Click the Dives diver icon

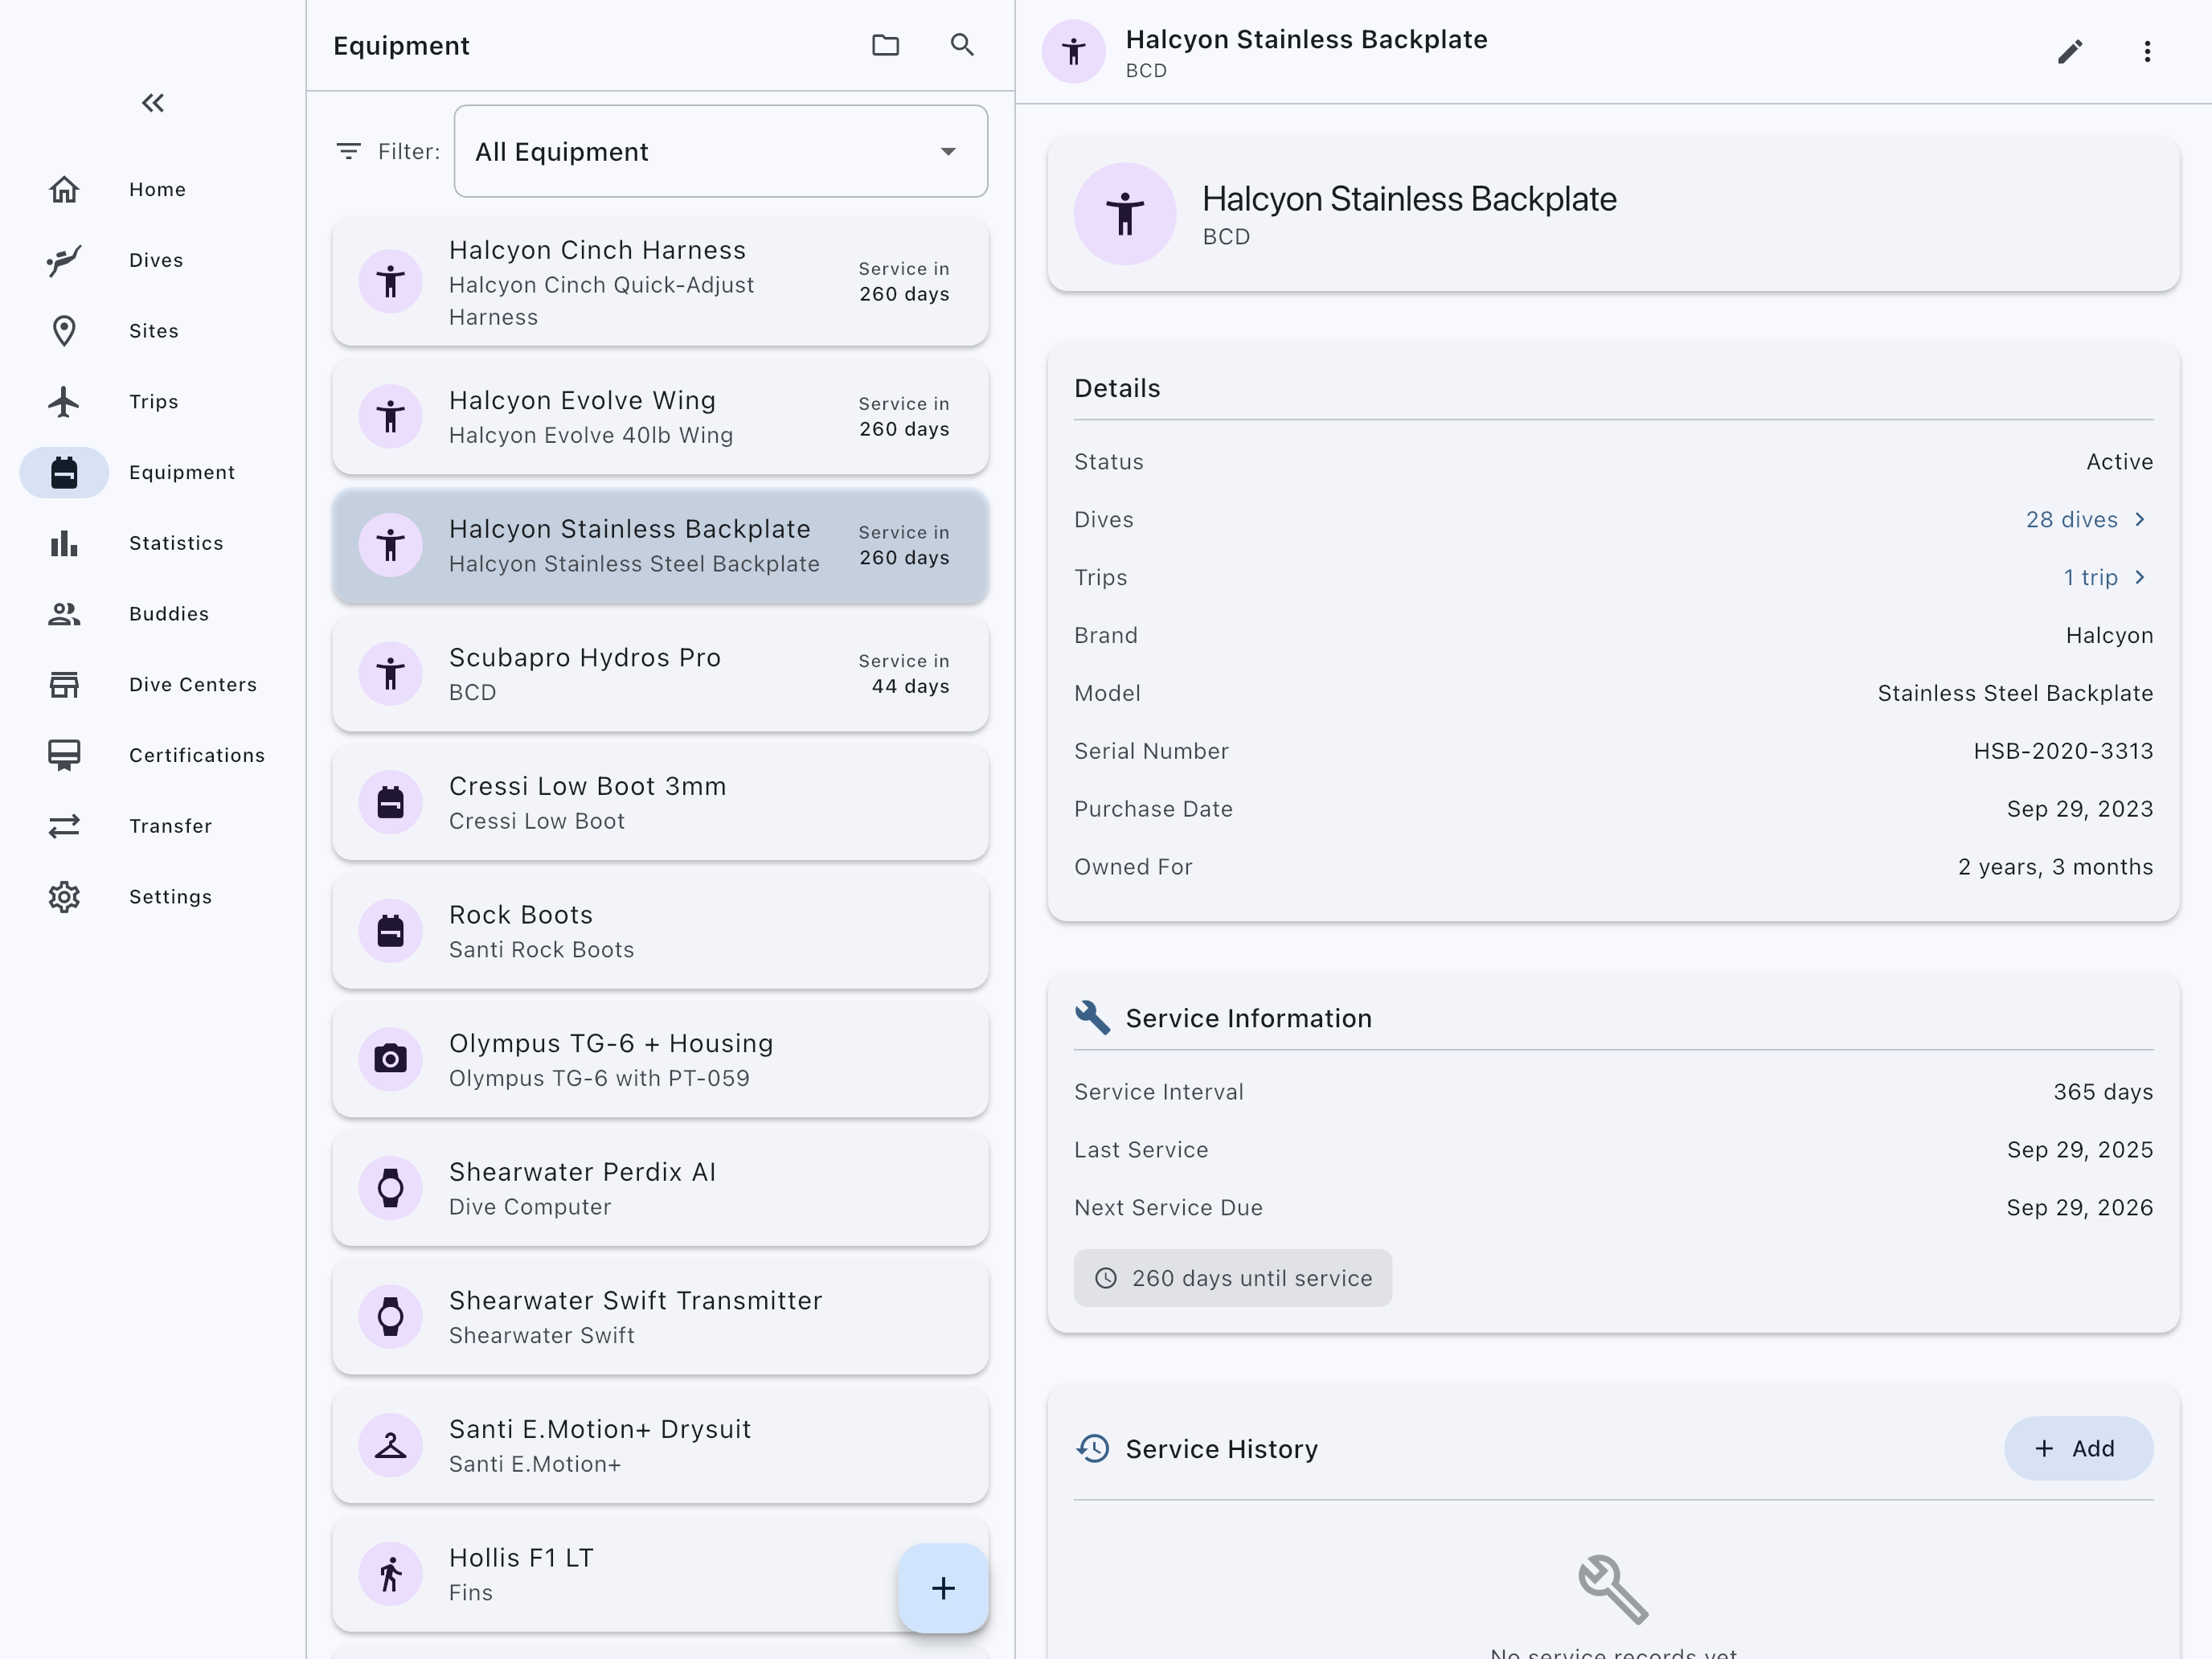[64, 260]
